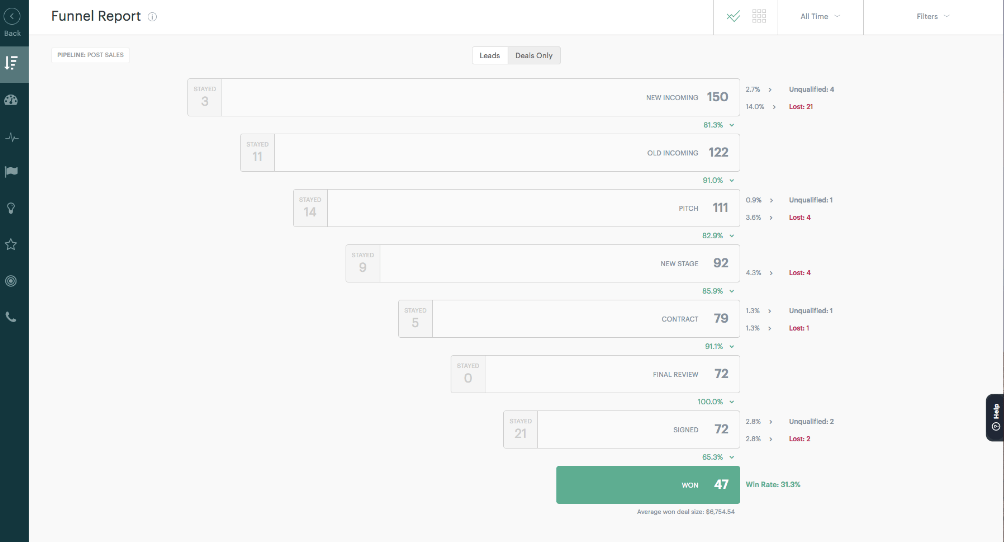Open Lost: 4 link beside New Stage
This screenshot has height=542, width=1006.
click(x=800, y=273)
